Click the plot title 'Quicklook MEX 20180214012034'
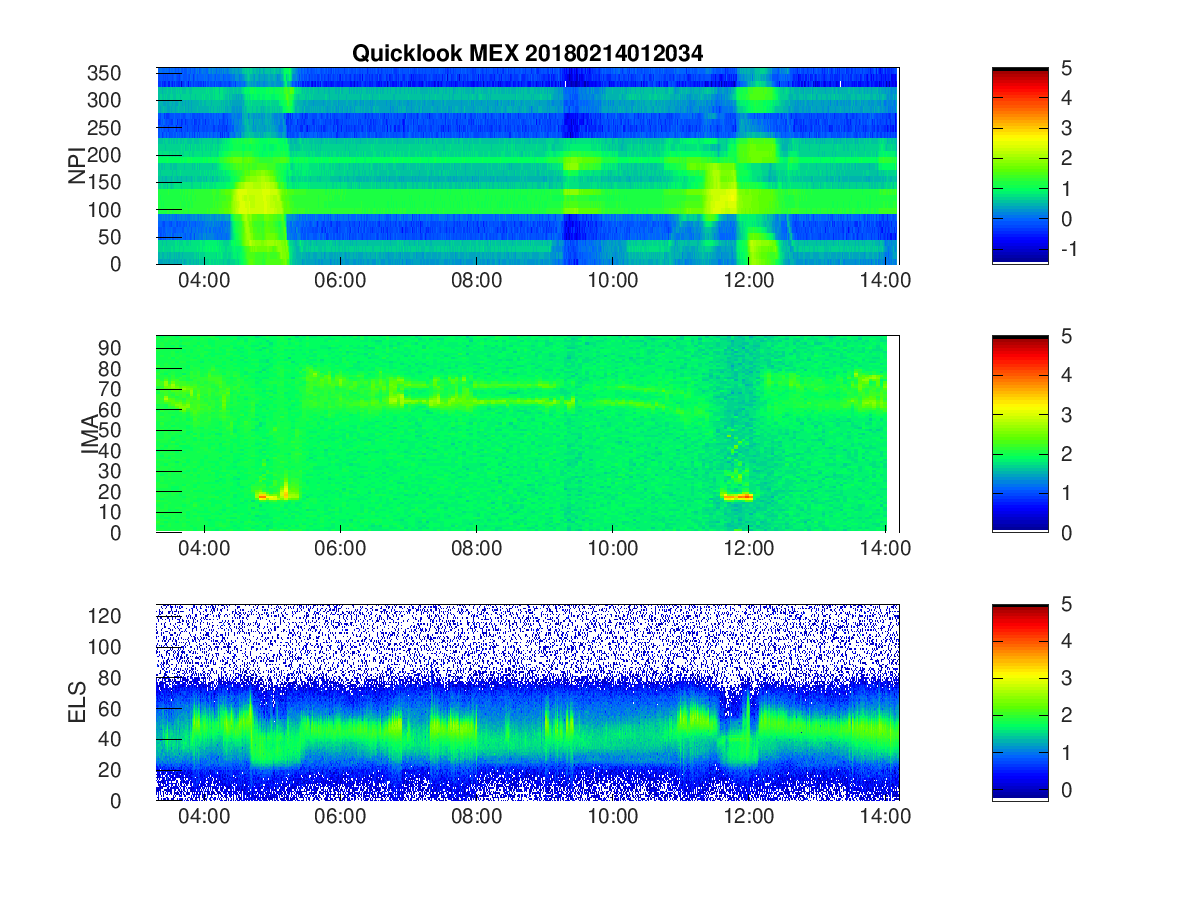 [x=527, y=54]
